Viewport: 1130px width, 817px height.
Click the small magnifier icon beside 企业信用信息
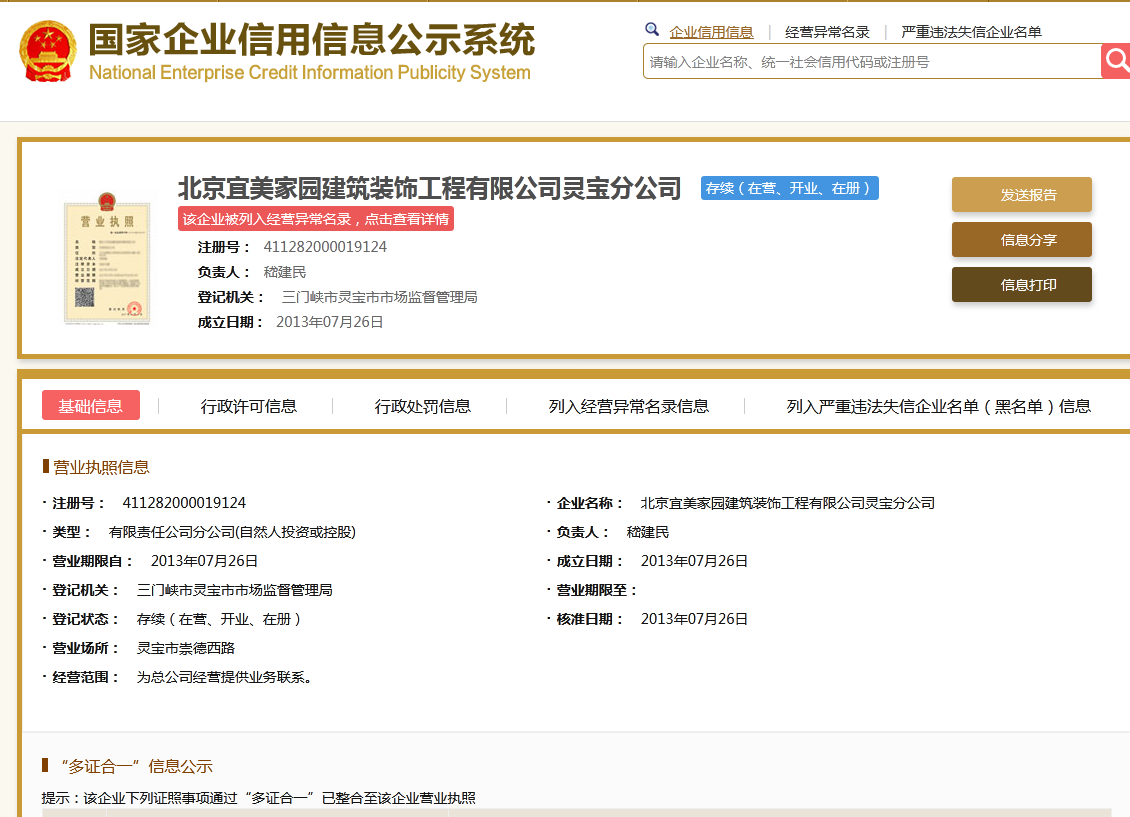point(651,30)
